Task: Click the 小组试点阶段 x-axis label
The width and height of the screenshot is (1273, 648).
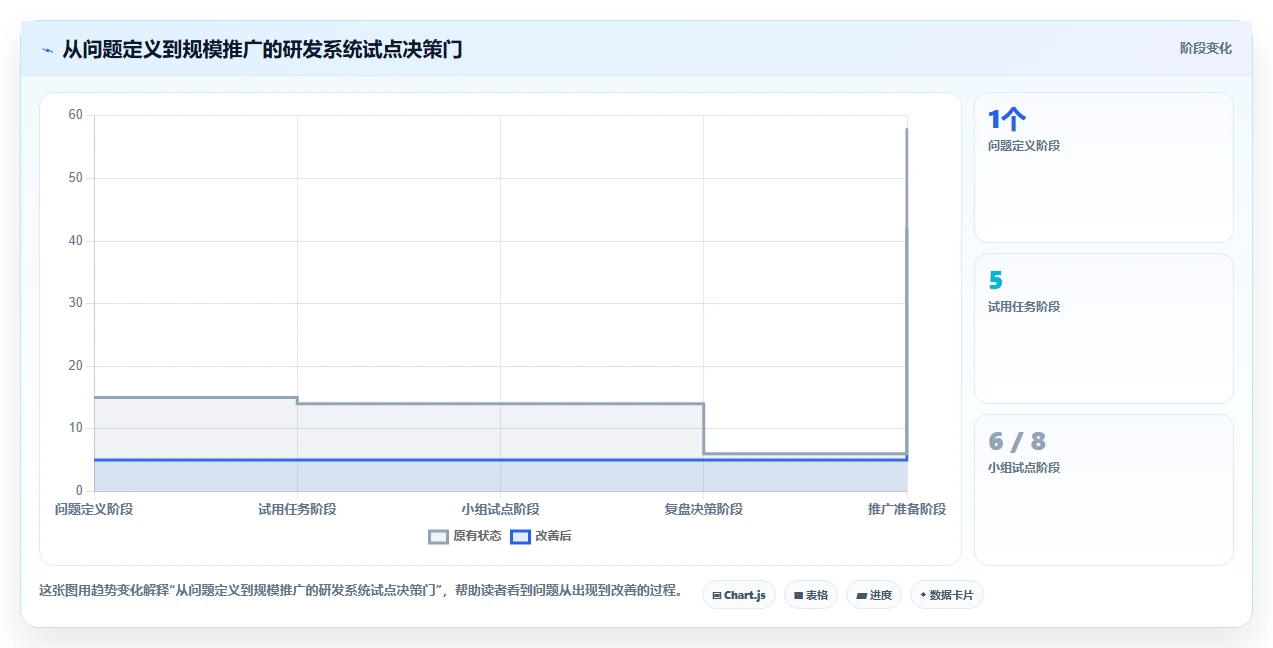Action: tap(500, 509)
